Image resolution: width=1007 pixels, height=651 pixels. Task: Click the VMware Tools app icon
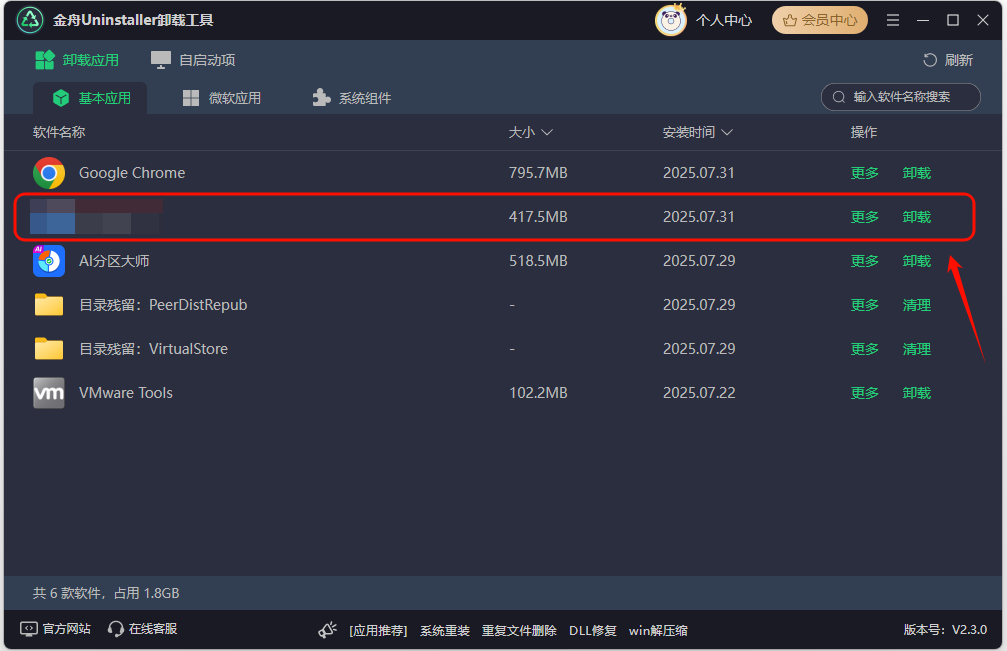tap(49, 393)
